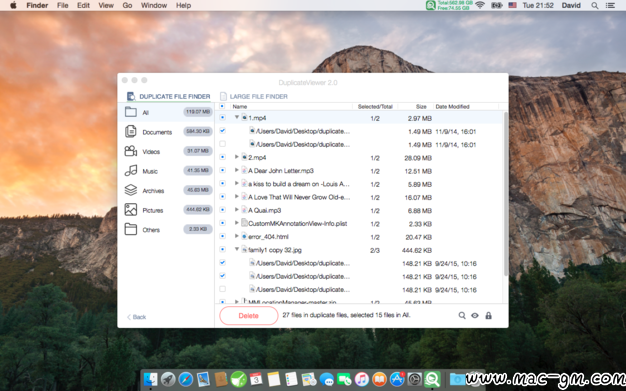The height and width of the screenshot is (391, 626).
Task: Collapse the 1.mp4 group
Action: pyautogui.click(x=237, y=117)
